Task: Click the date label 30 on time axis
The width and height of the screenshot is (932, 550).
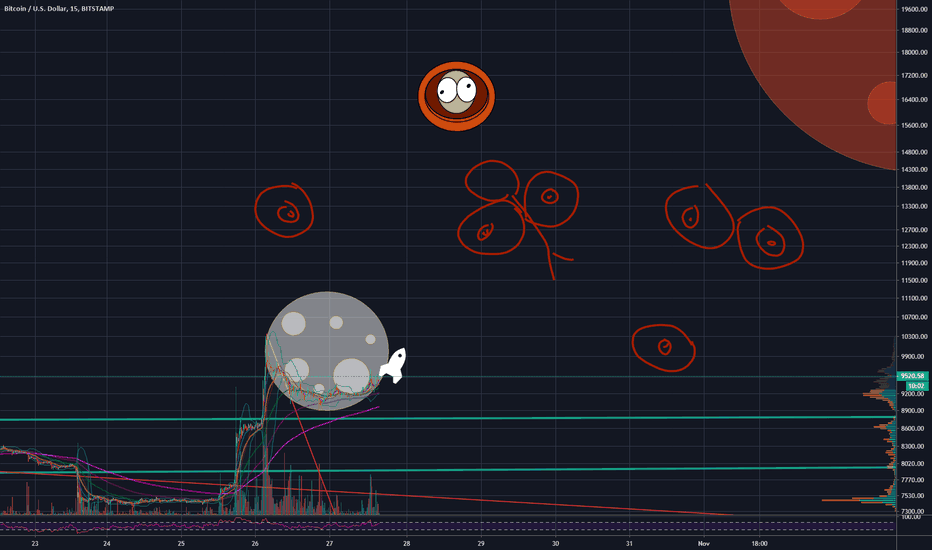Action: [555, 543]
